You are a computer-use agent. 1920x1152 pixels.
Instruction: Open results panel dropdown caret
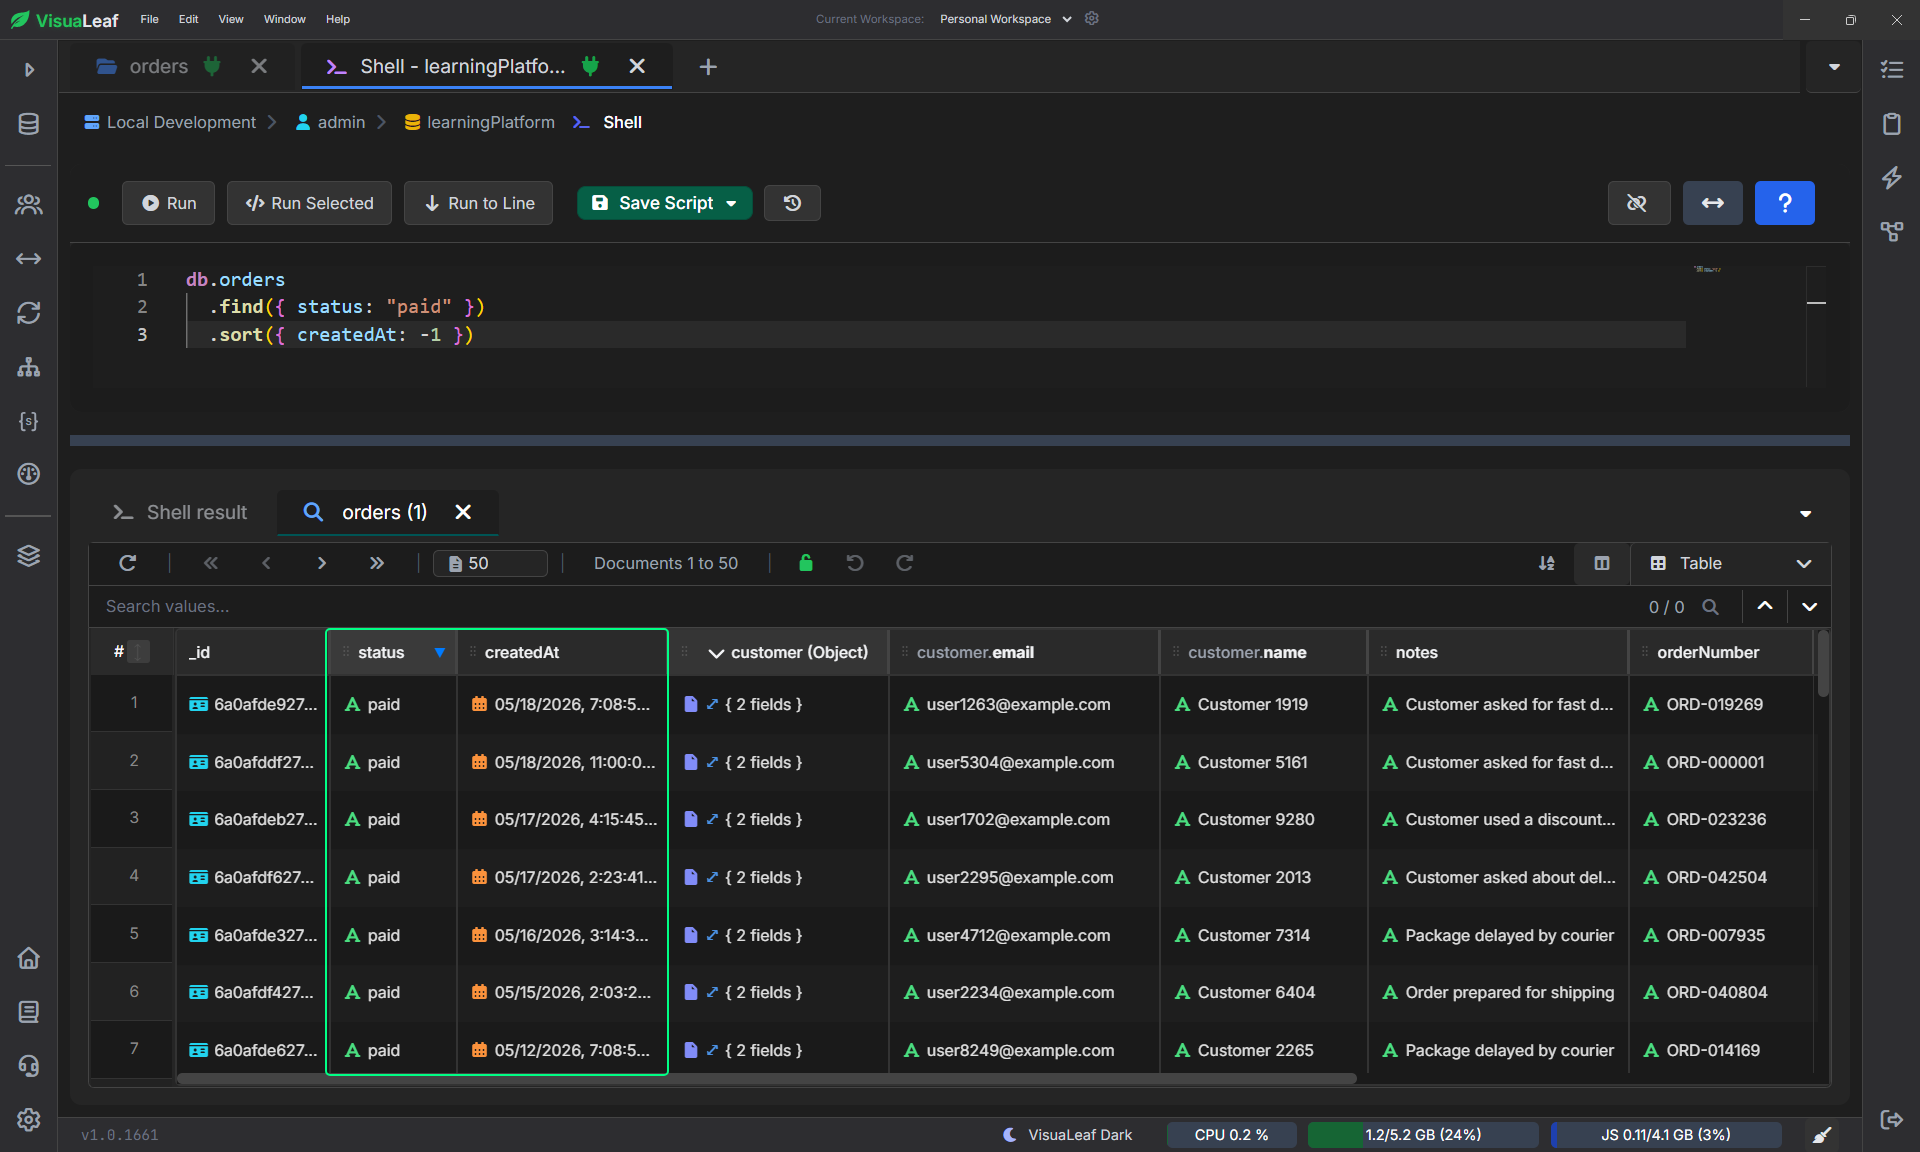1805,513
